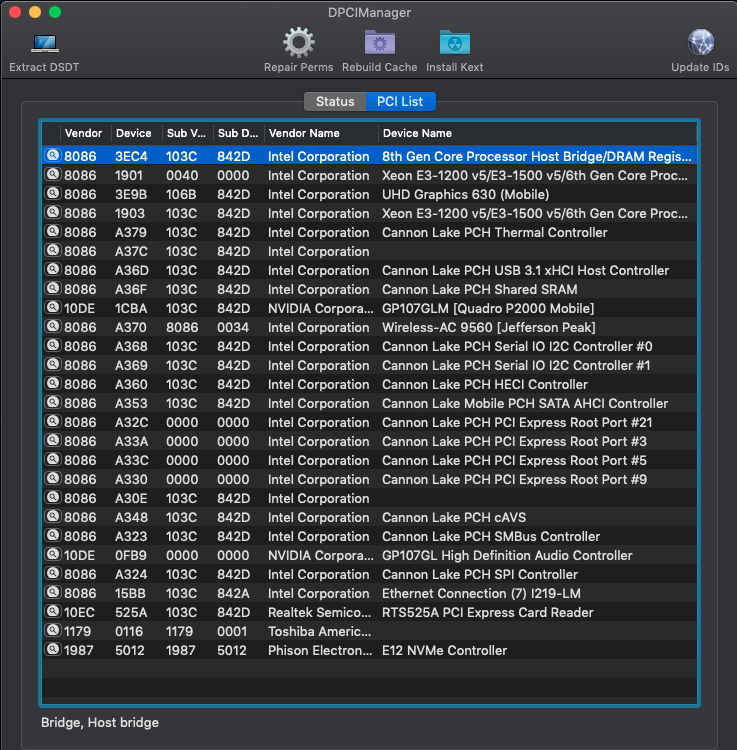Click lookup icon for Wireless-AC 9560 row
The width and height of the screenshot is (737, 750).
53,327
